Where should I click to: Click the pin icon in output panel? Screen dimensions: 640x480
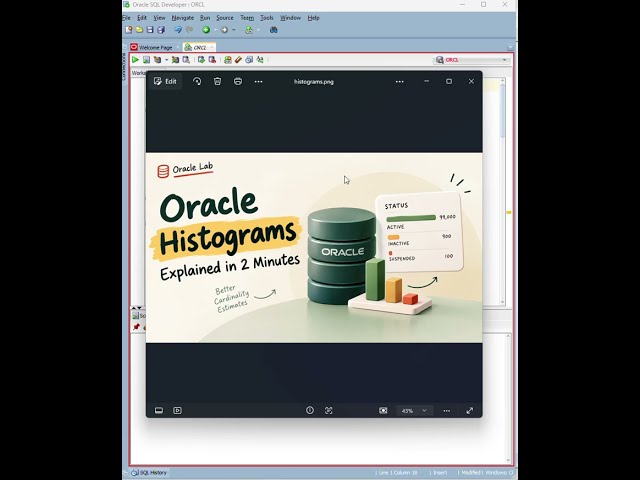click(x=136, y=327)
